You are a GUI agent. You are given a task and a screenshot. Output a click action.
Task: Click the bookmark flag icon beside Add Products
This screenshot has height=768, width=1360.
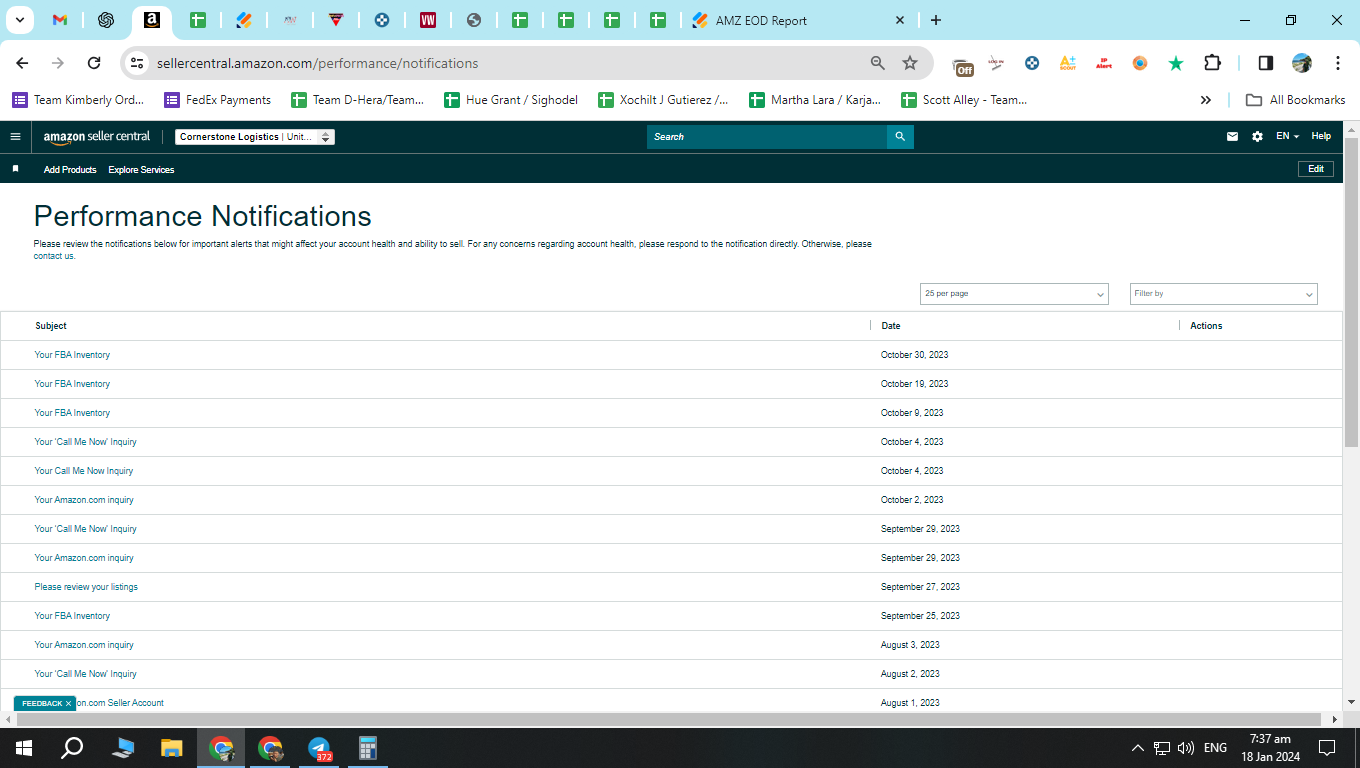(15, 169)
